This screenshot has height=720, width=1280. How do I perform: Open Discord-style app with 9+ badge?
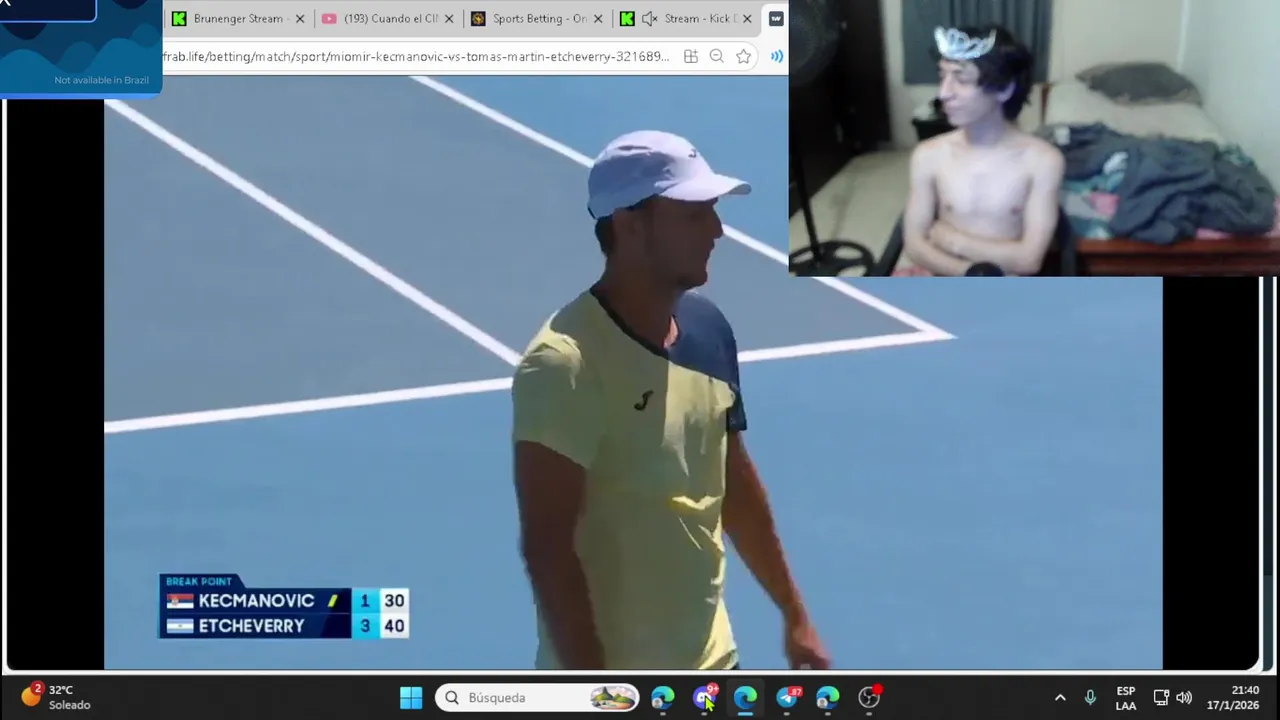[x=705, y=698]
